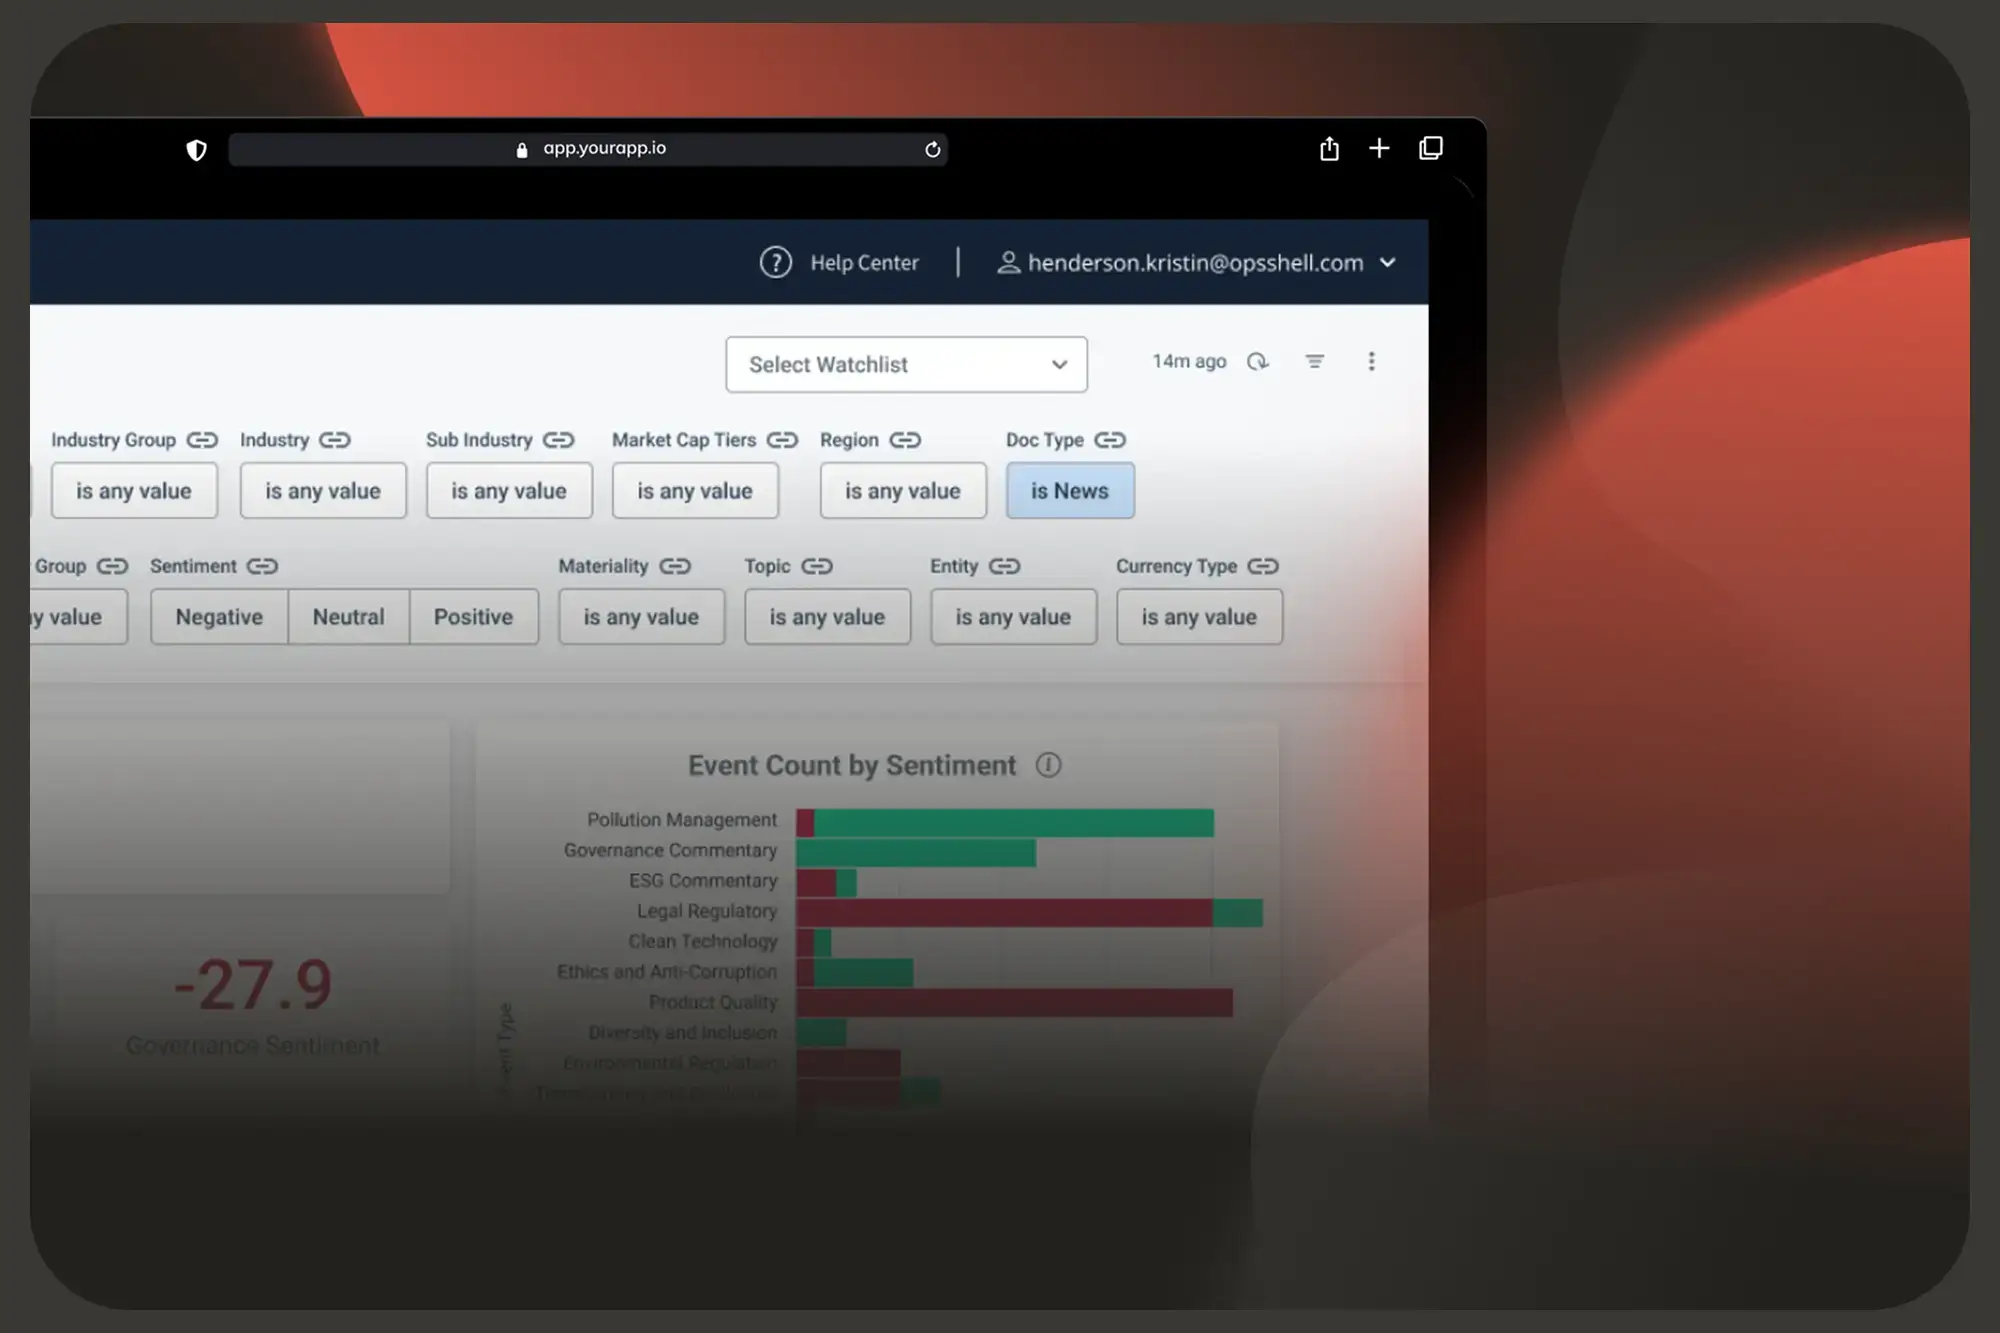Open the Materiality filter value

point(641,617)
